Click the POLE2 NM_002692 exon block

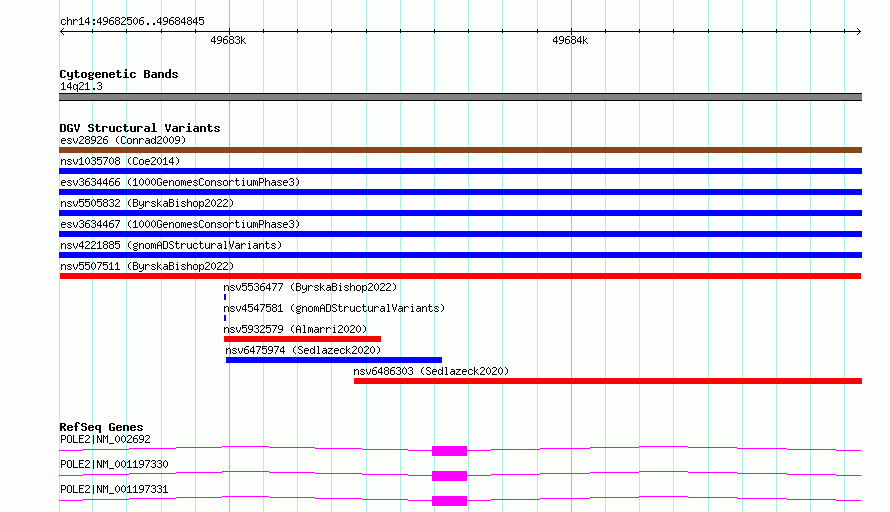click(450, 451)
